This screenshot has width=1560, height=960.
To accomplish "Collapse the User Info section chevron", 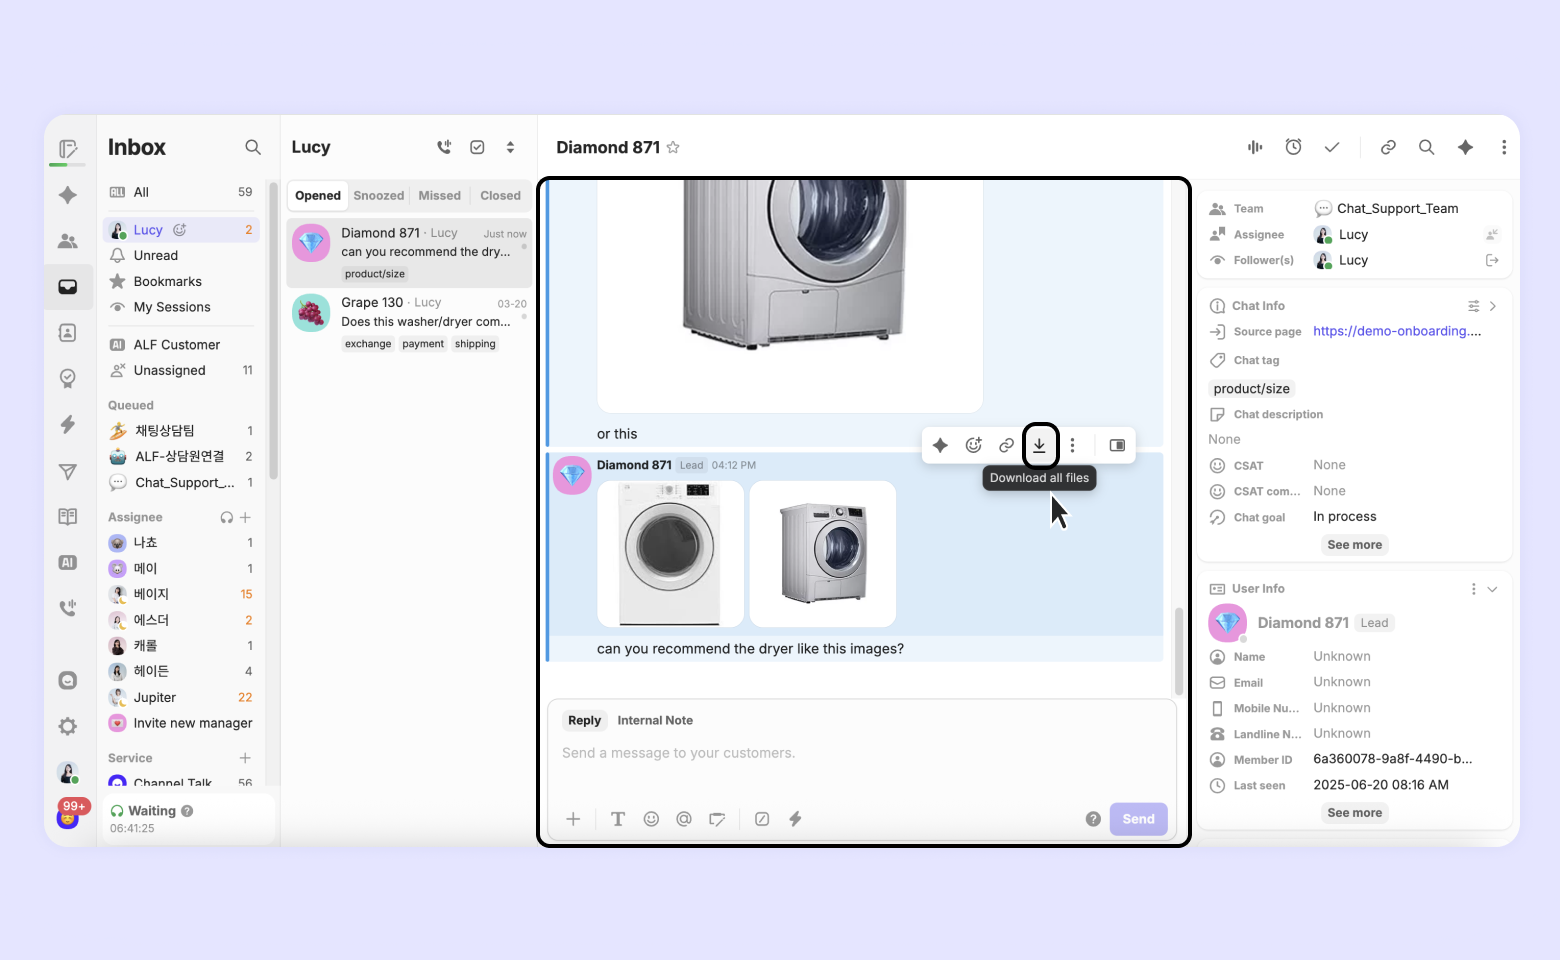I will click(x=1492, y=589).
